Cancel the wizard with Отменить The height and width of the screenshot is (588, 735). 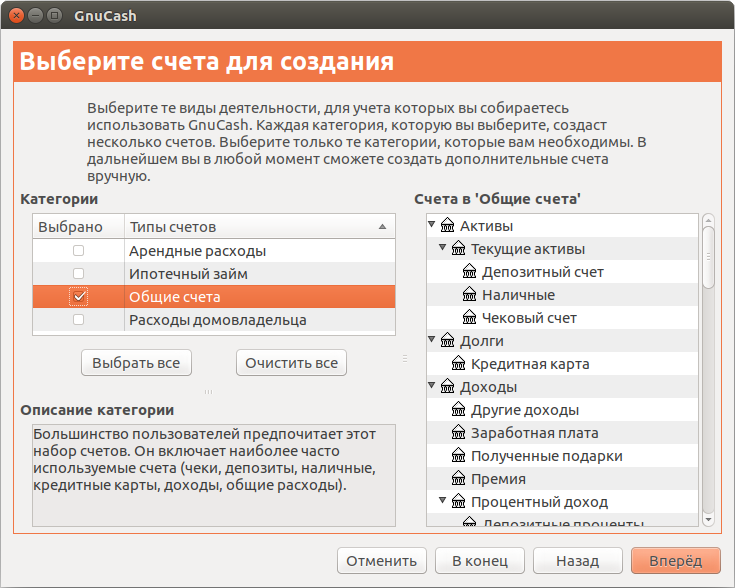(382, 561)
